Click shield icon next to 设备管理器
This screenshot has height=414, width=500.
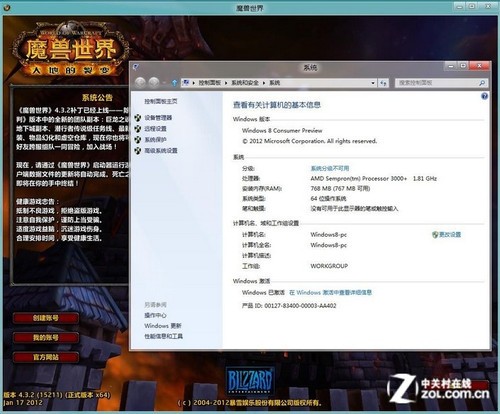pos(138,118)
